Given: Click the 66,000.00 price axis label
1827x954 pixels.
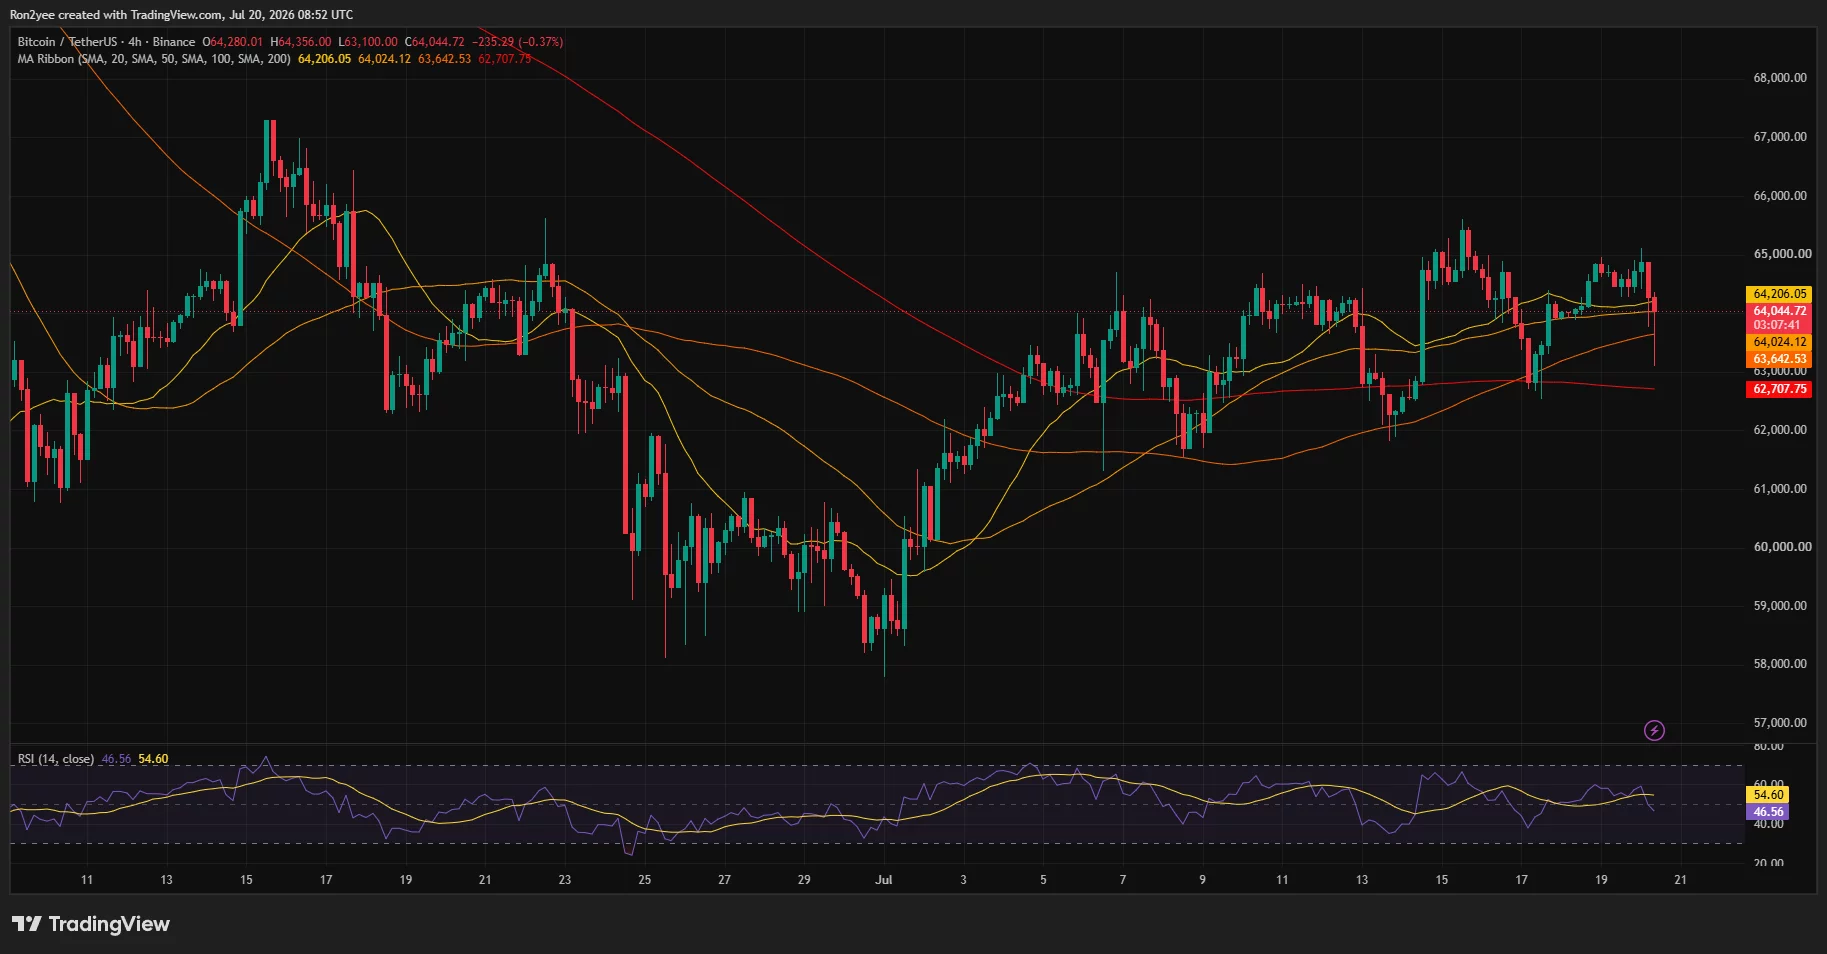Looking at the screenshot, I should coord(1780,196).
